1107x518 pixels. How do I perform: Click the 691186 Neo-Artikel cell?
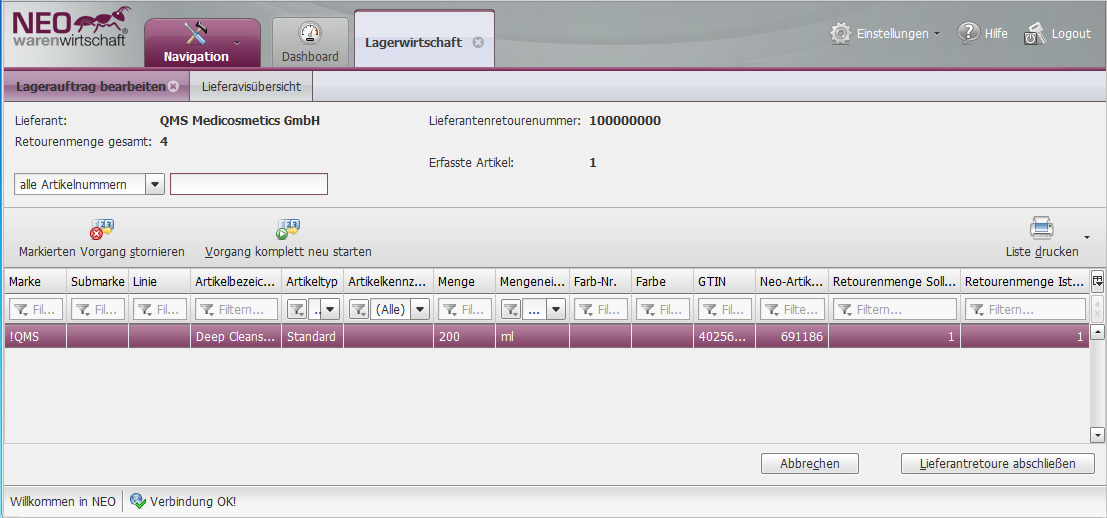coord(792,337)
